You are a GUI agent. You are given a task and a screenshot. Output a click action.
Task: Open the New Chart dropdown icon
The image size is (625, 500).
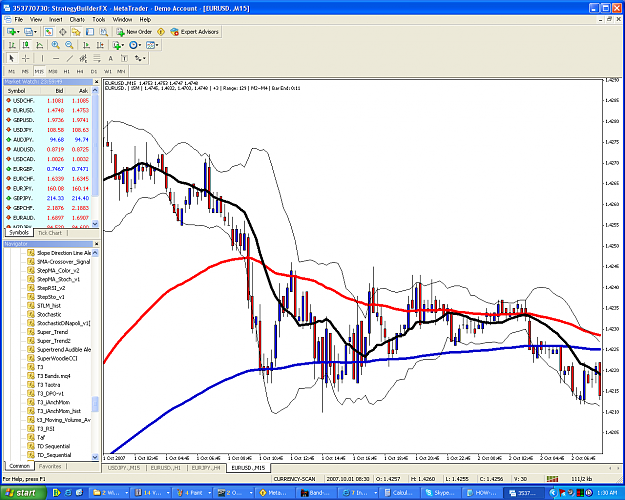[13, 31]
